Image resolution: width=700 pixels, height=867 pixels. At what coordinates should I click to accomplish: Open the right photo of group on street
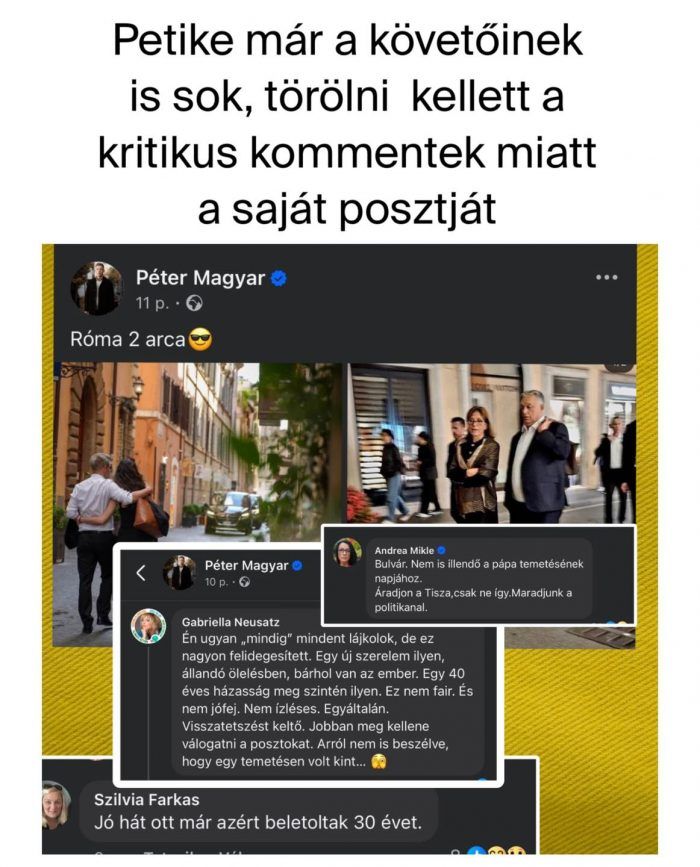[492, 443]
